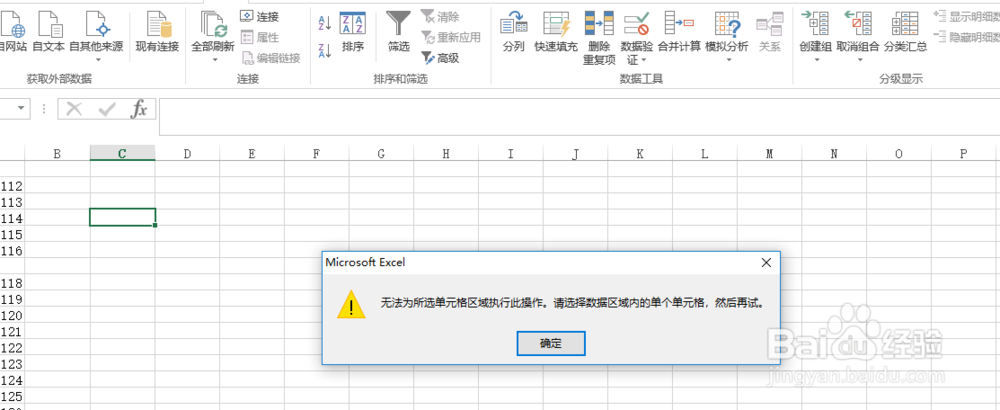Toggle the 筛选 (Filter) funnel
The height and width of the screenshot is (410, 1000).
tap(399, 31)
